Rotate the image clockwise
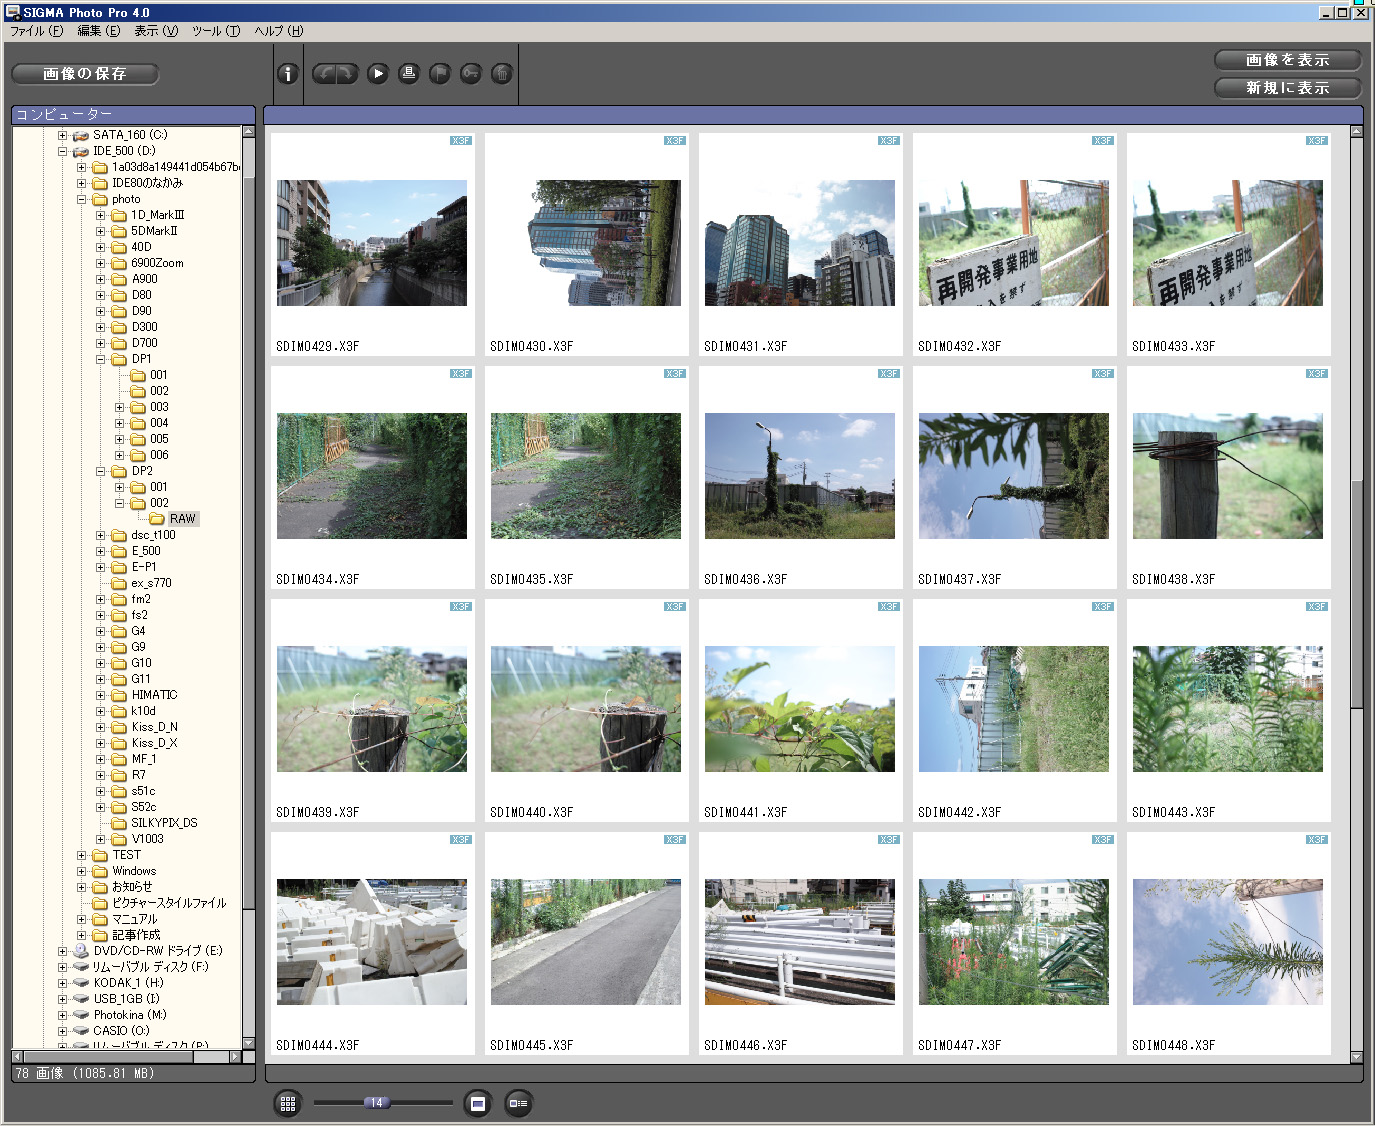The image size is (1375, 1126). [345, 73]
